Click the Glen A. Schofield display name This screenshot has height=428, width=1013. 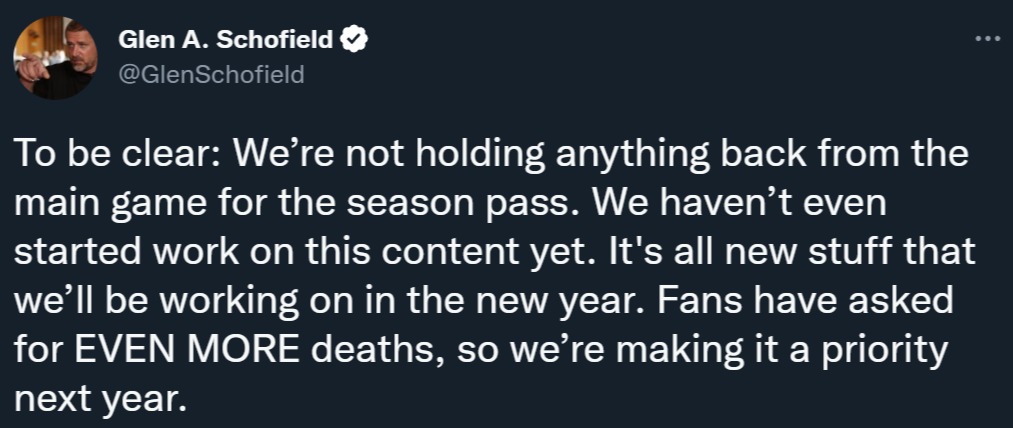pyautogui.click(x=225, y=41)
